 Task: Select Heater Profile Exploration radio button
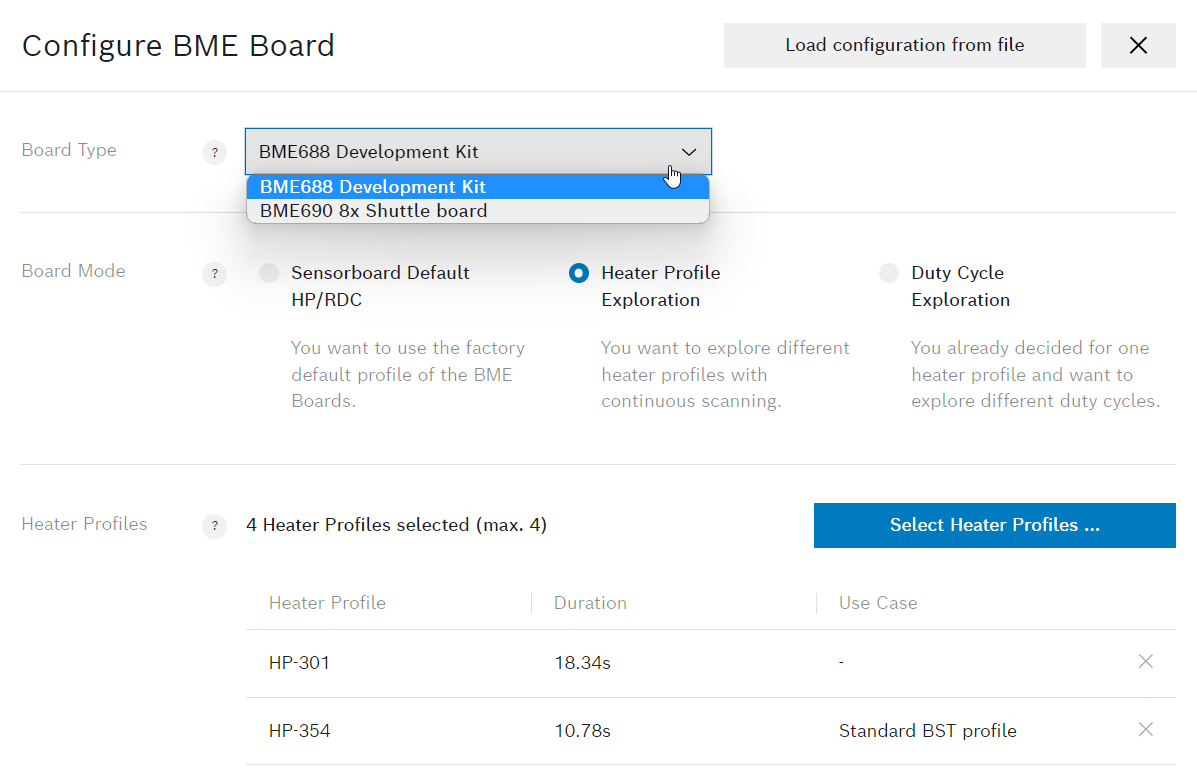click(x=579, y=273)
